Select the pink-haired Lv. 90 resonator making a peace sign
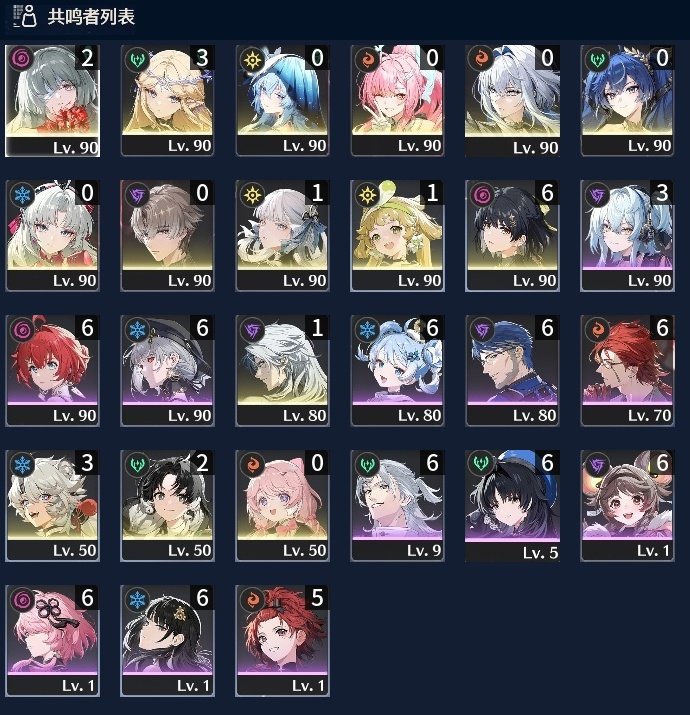690x715 pixels. 397,100
